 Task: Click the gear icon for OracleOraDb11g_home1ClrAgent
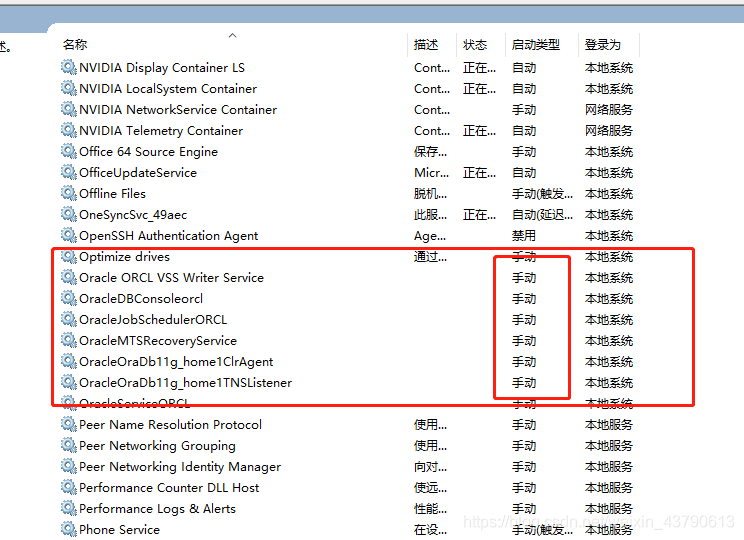pos(69,362)
